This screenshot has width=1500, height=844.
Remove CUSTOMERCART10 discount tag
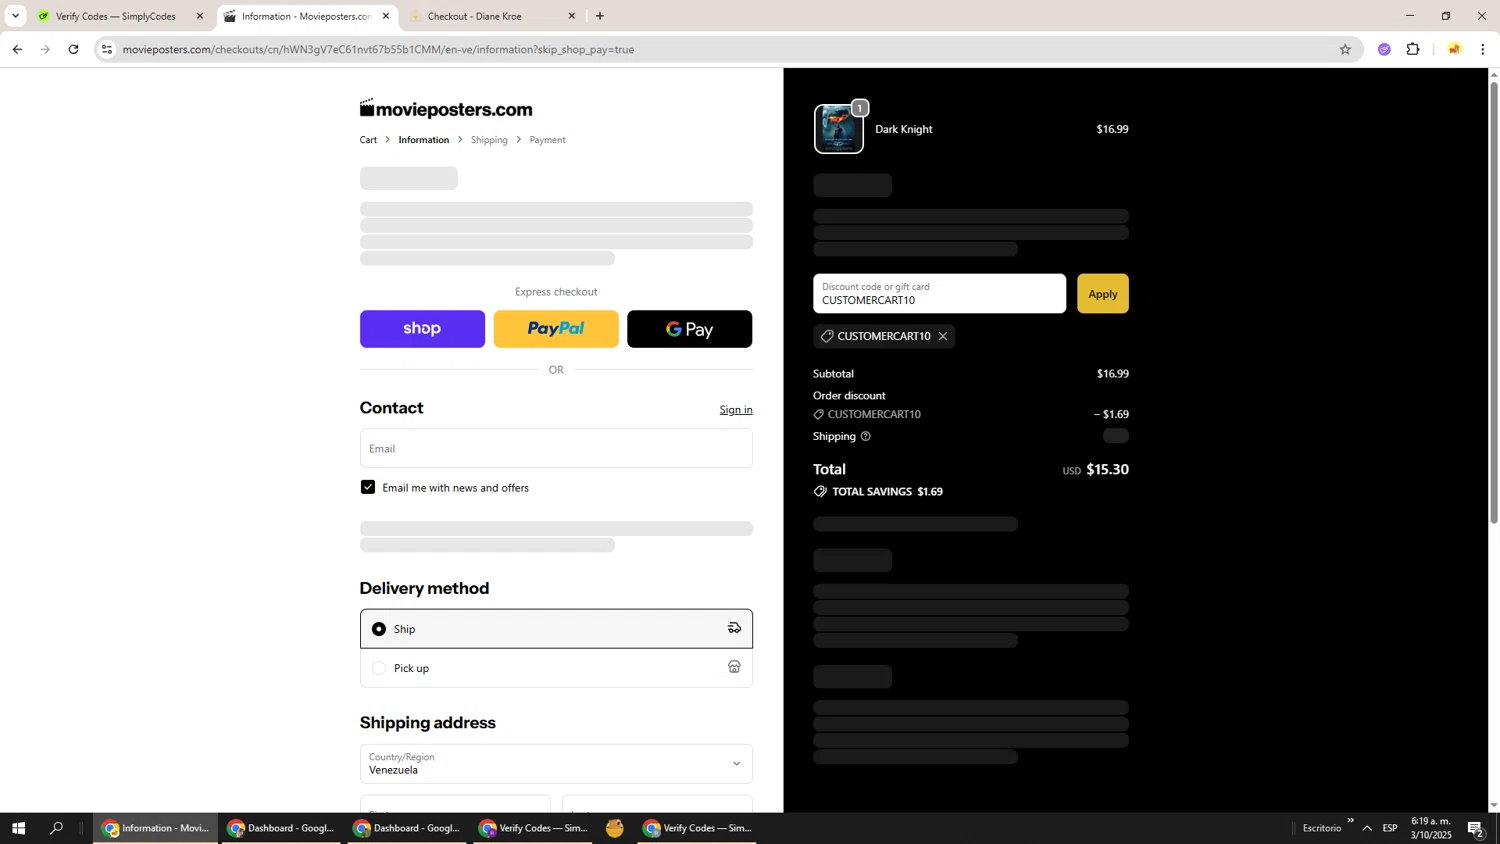tap(943, 336)
